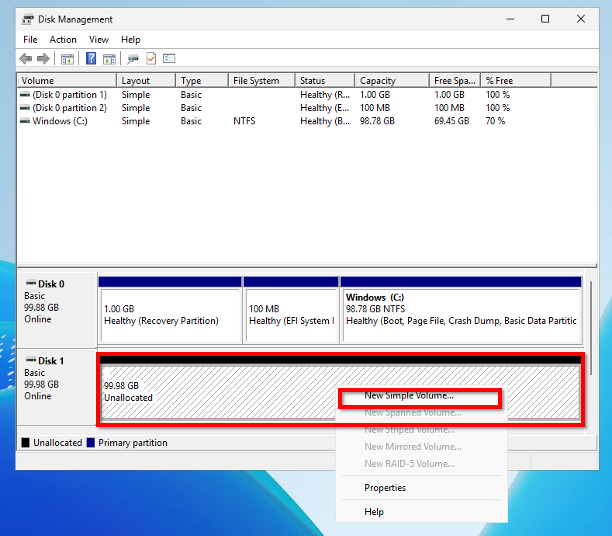The height and width of the screenshot is (536, 612).
Task: Click the 100 MB capacity cell in the volume list
Action: [375, 108]
